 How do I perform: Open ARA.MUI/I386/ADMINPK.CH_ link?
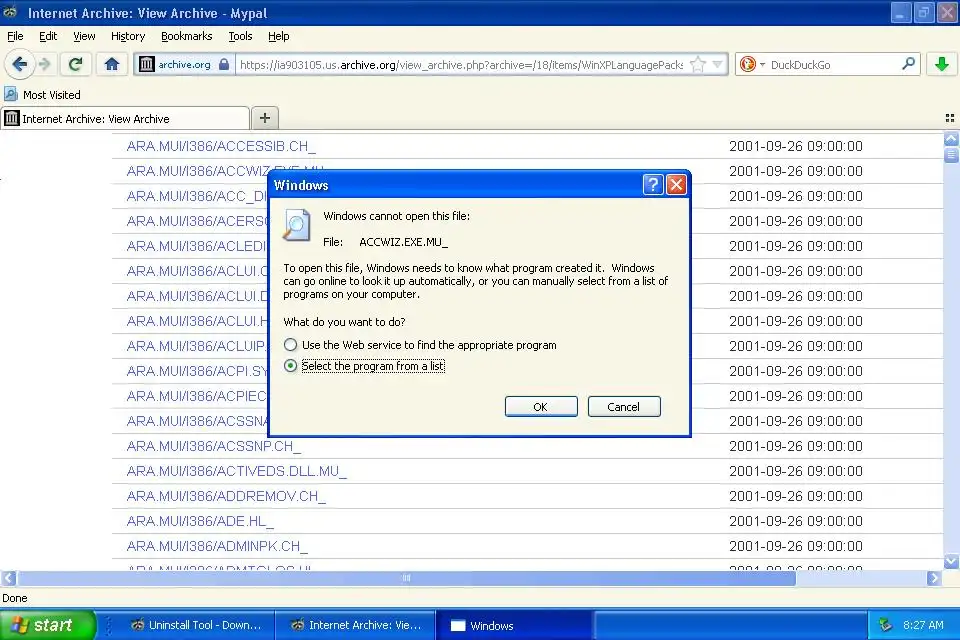217,546
